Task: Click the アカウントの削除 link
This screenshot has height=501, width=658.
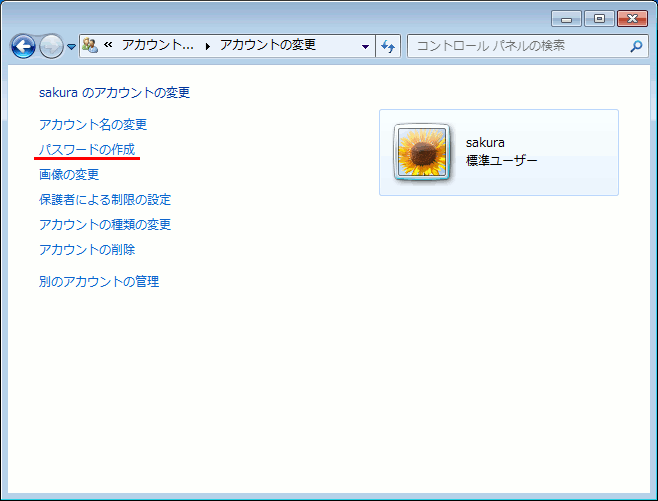Action: point(87,250)
